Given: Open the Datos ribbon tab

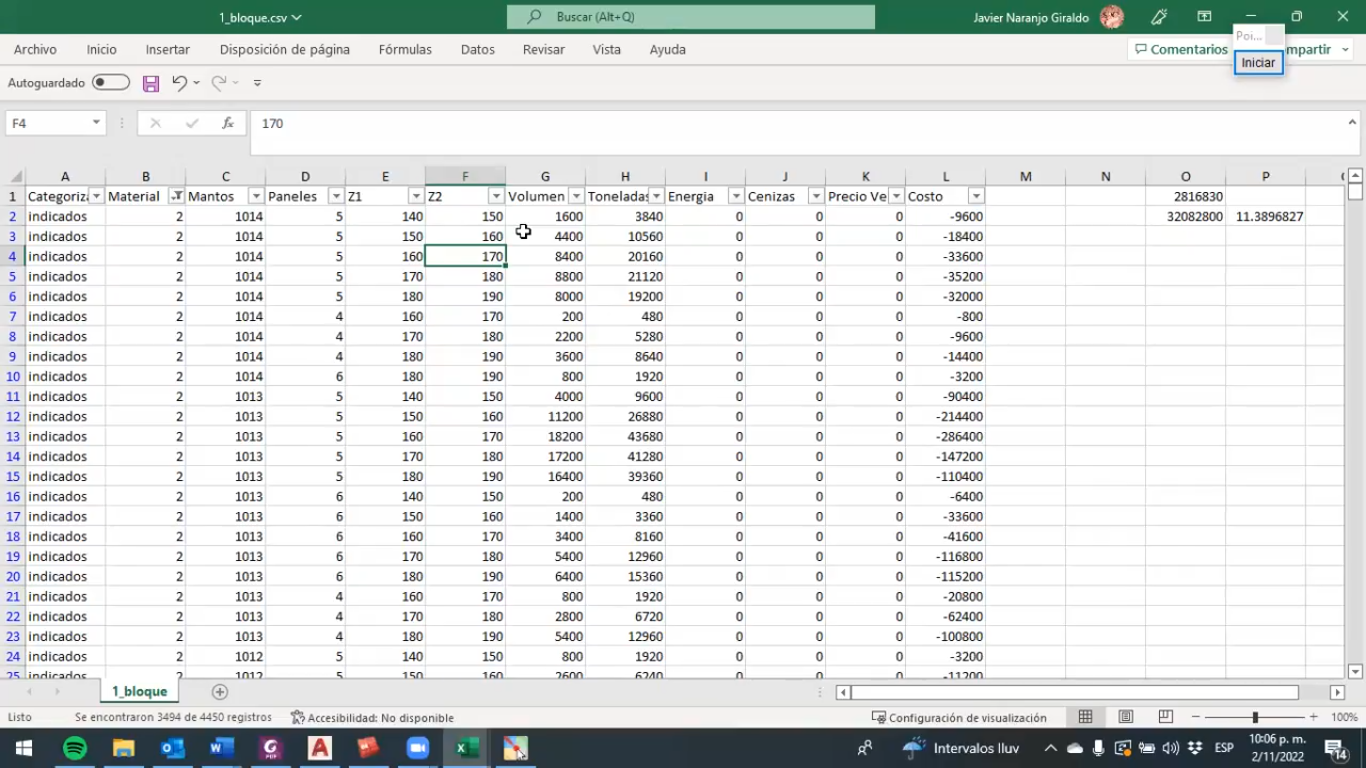Looking at the screenshot, I should coord(477,49).
